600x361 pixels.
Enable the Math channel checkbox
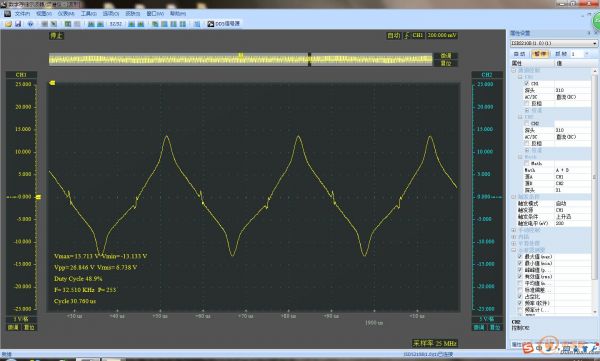(527, 163)
